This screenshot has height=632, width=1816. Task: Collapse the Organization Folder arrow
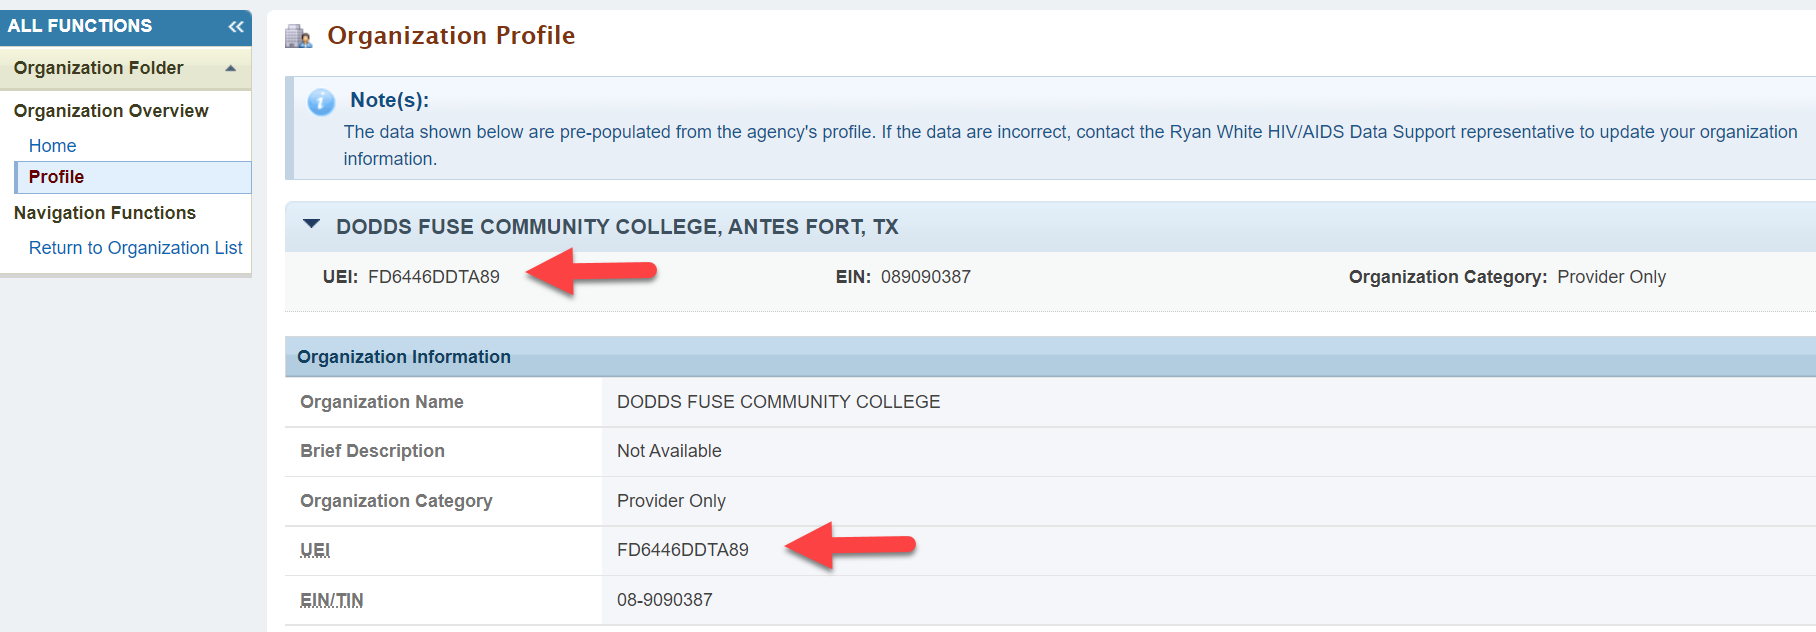231,68
